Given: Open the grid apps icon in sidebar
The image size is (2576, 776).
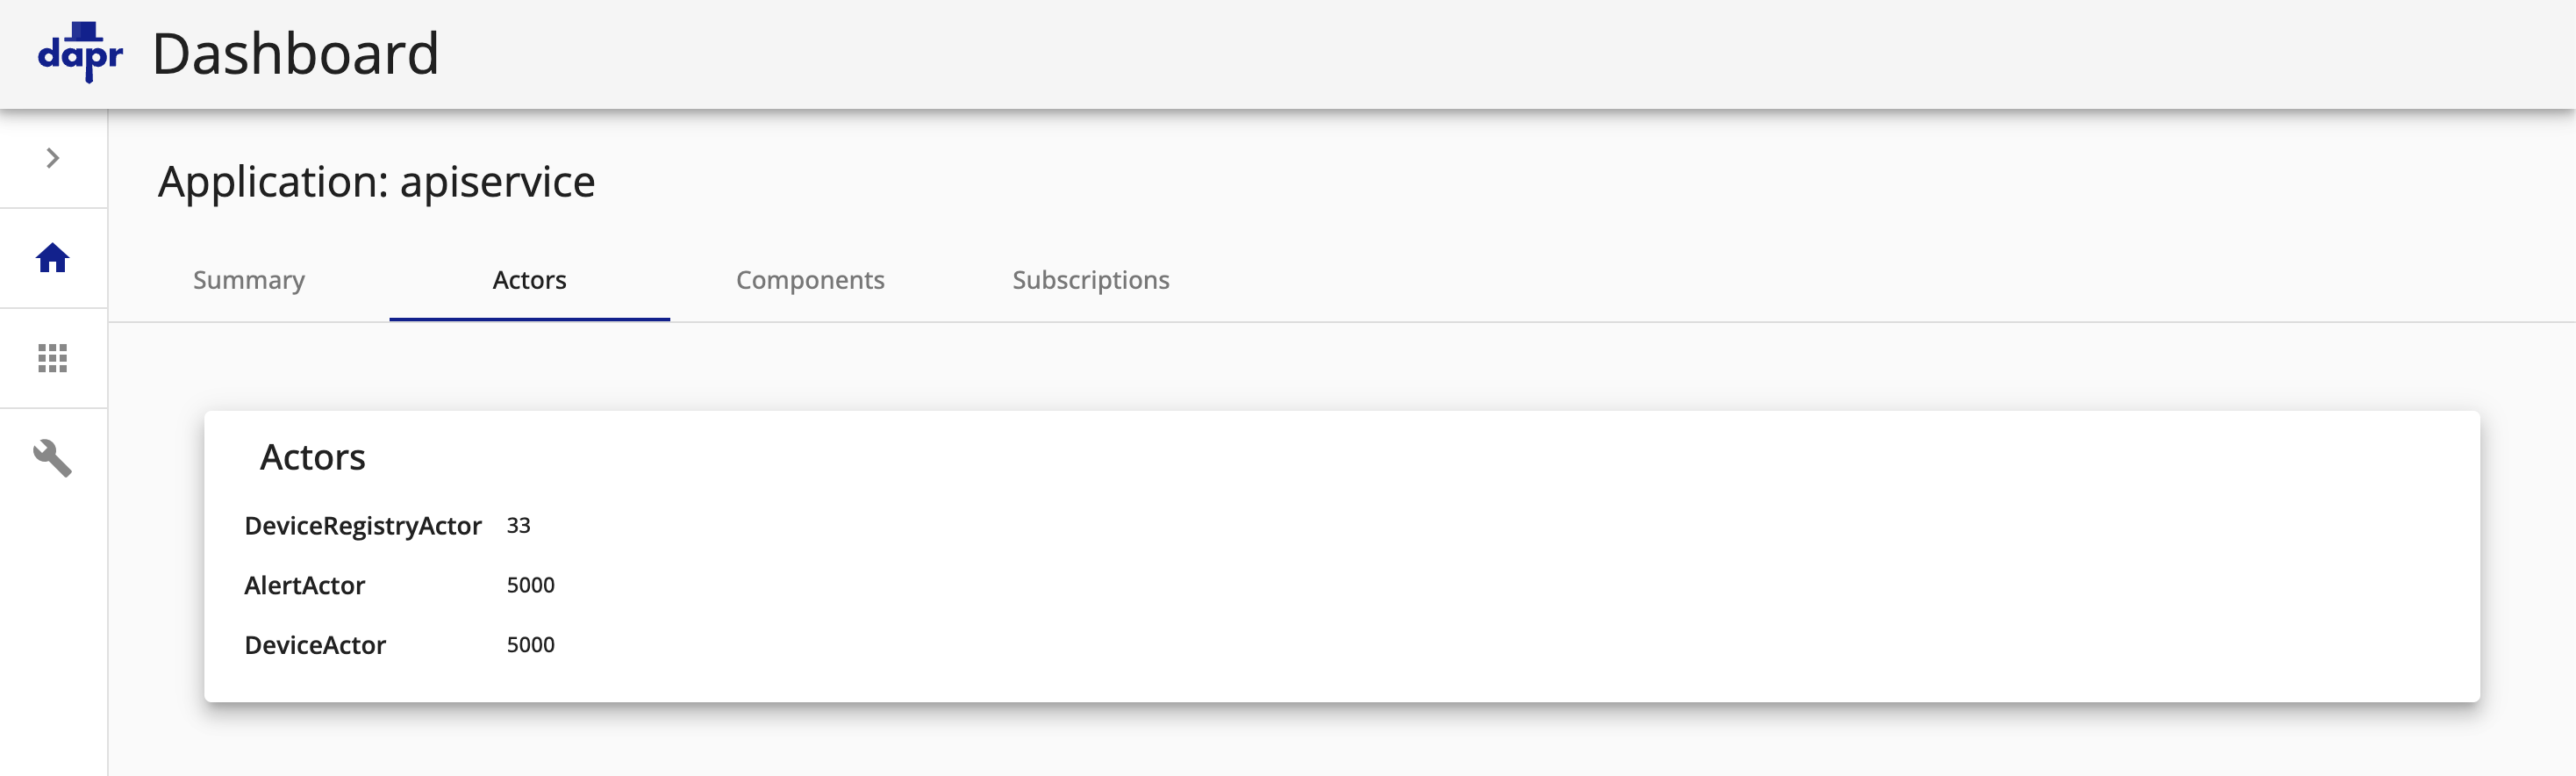Looking at the screenshot, I should coord(53,358).
